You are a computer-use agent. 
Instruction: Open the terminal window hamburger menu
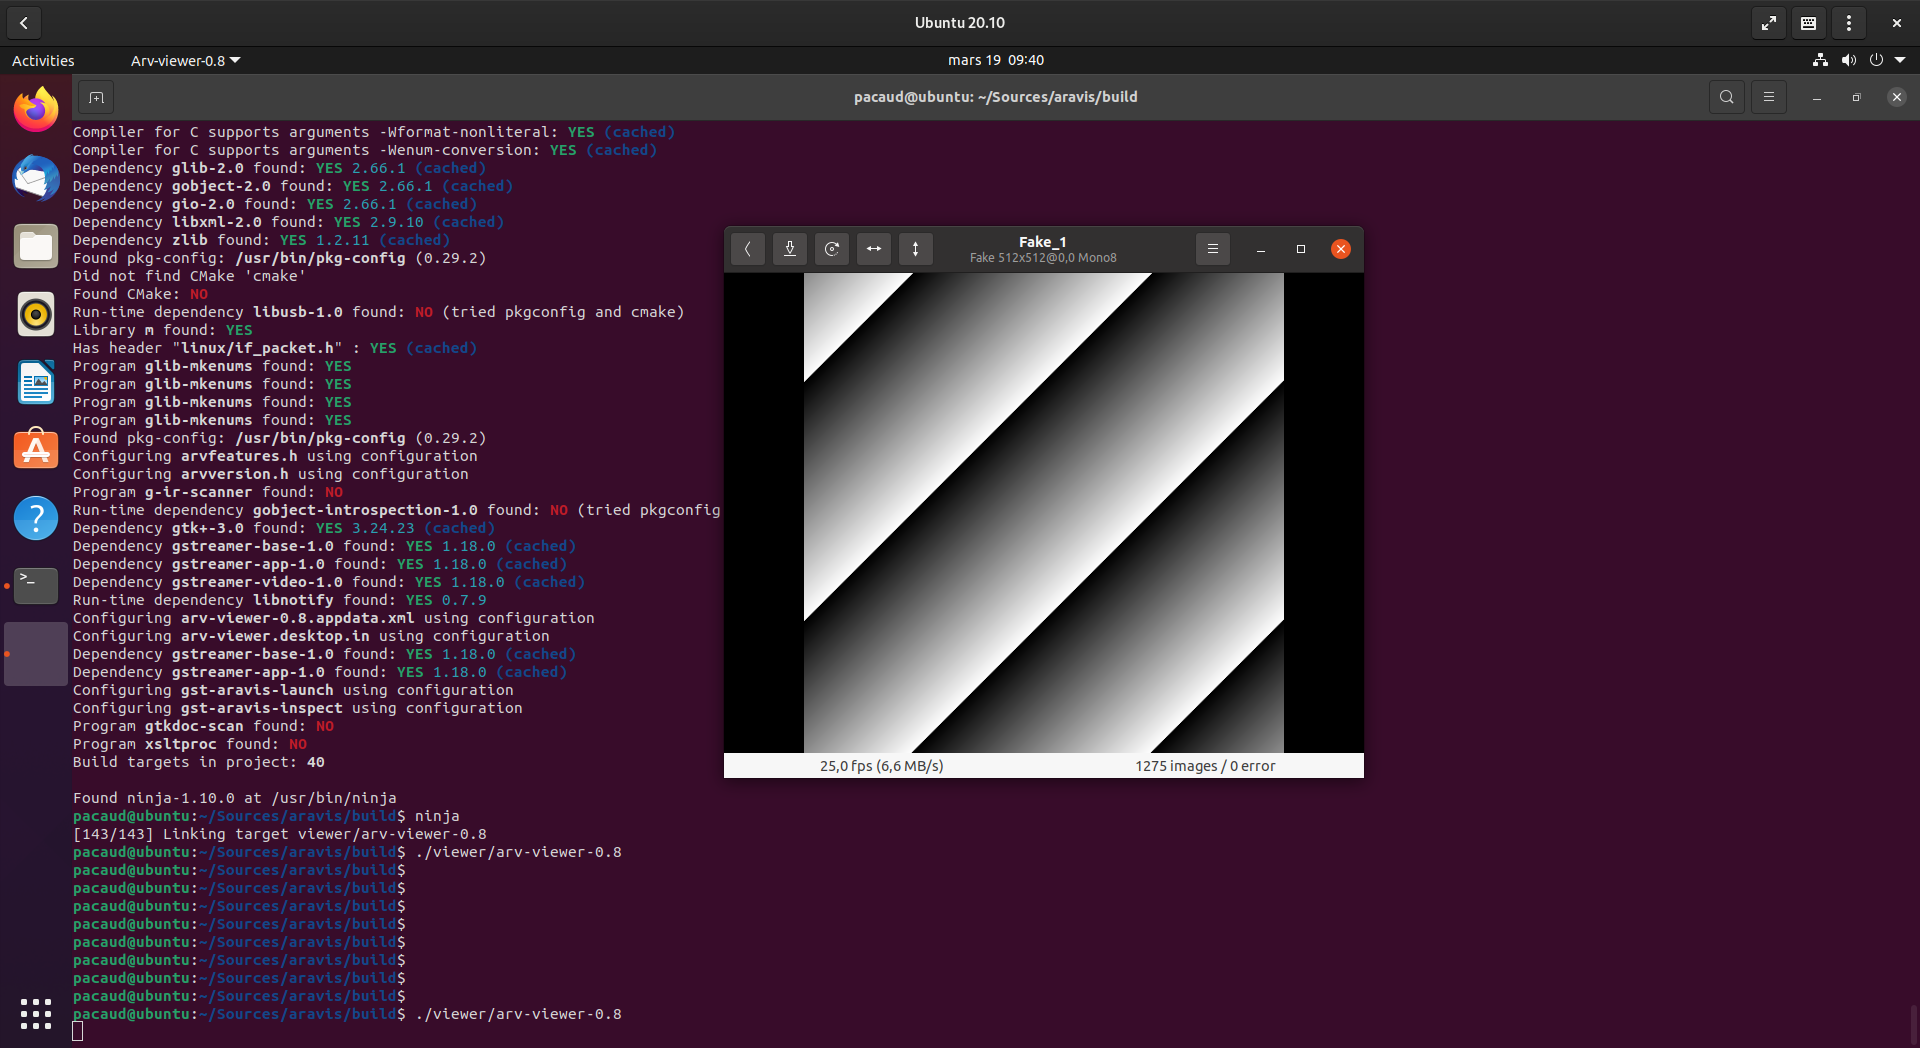click(1769, 96)
